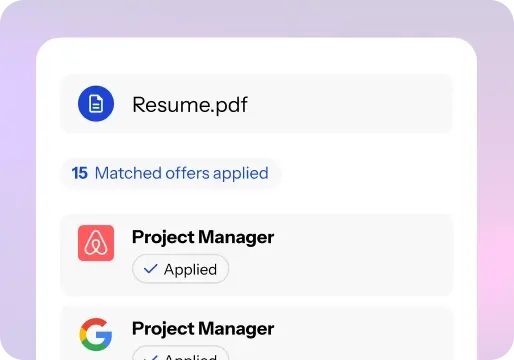514x360 pixels.
Task: Click the checkmark in Airbnb Applied badge
Action: 150,269
